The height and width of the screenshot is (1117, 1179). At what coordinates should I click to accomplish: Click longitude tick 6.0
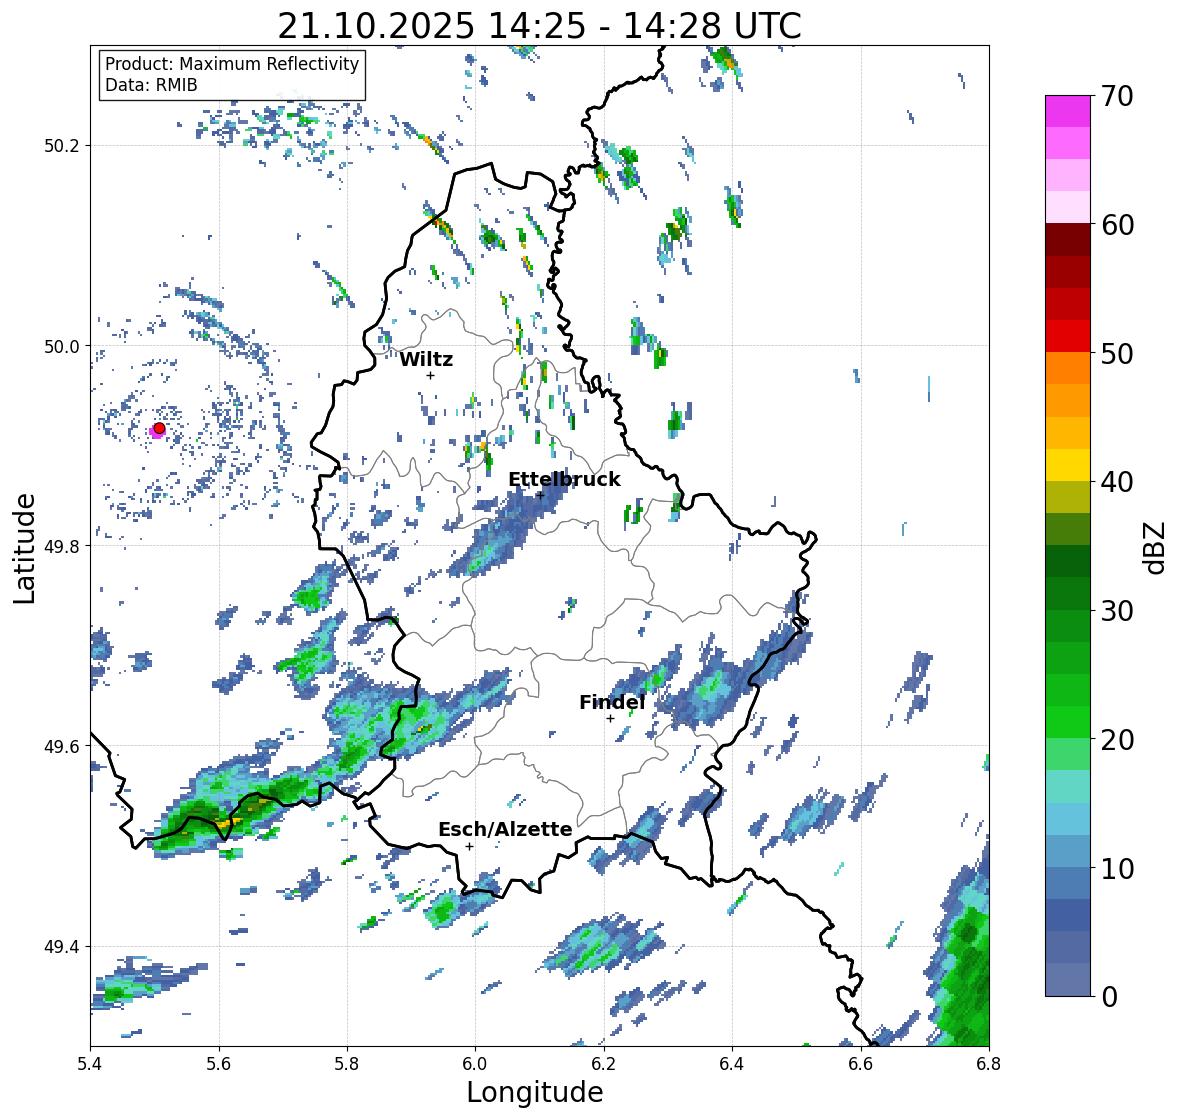(475, 1064)
